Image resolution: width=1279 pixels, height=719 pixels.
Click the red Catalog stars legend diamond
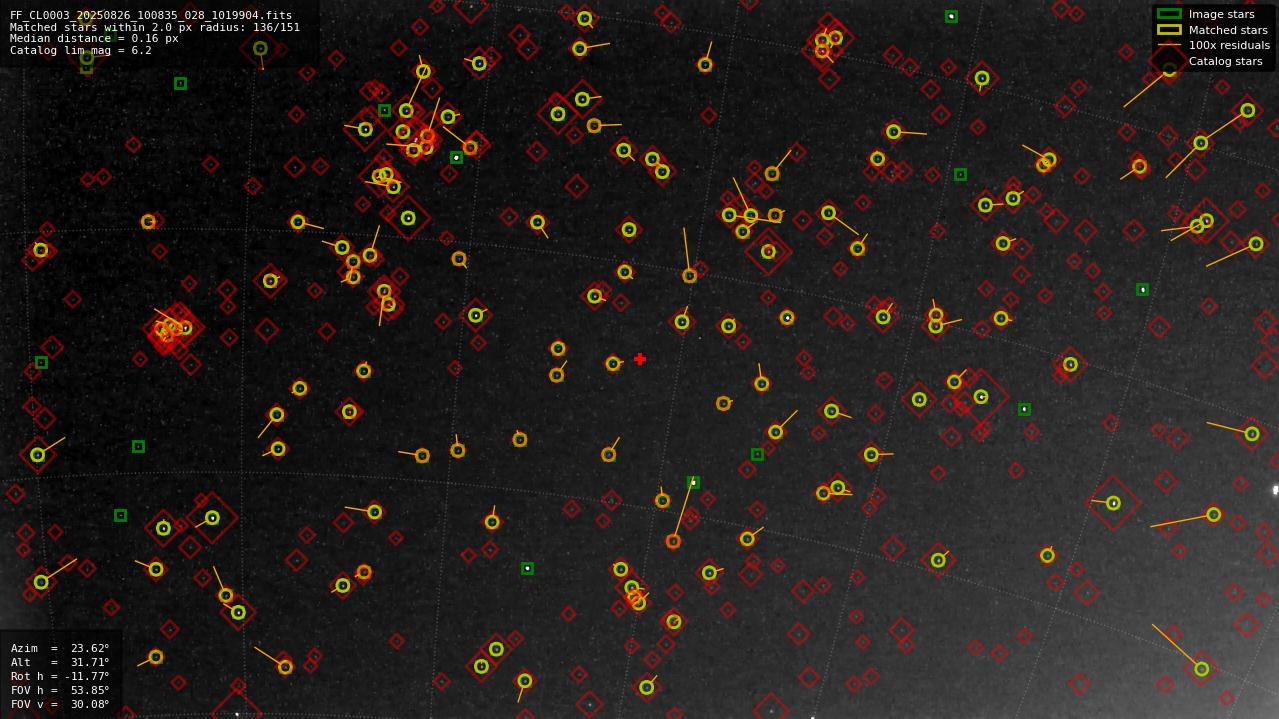click(1168, 61)
